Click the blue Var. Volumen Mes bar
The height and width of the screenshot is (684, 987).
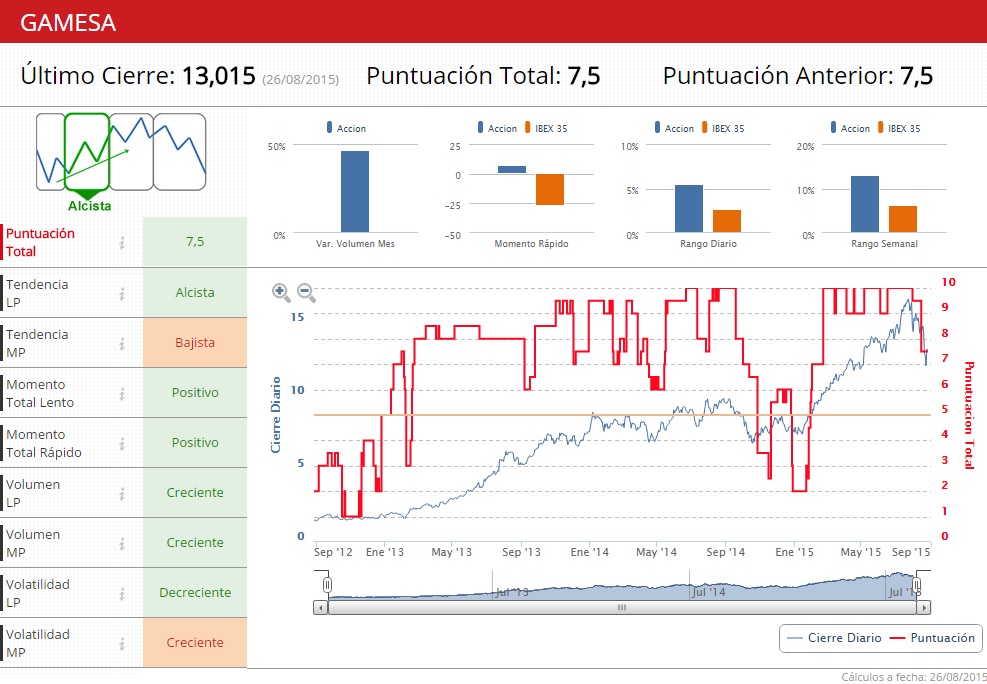coord(355,192)
